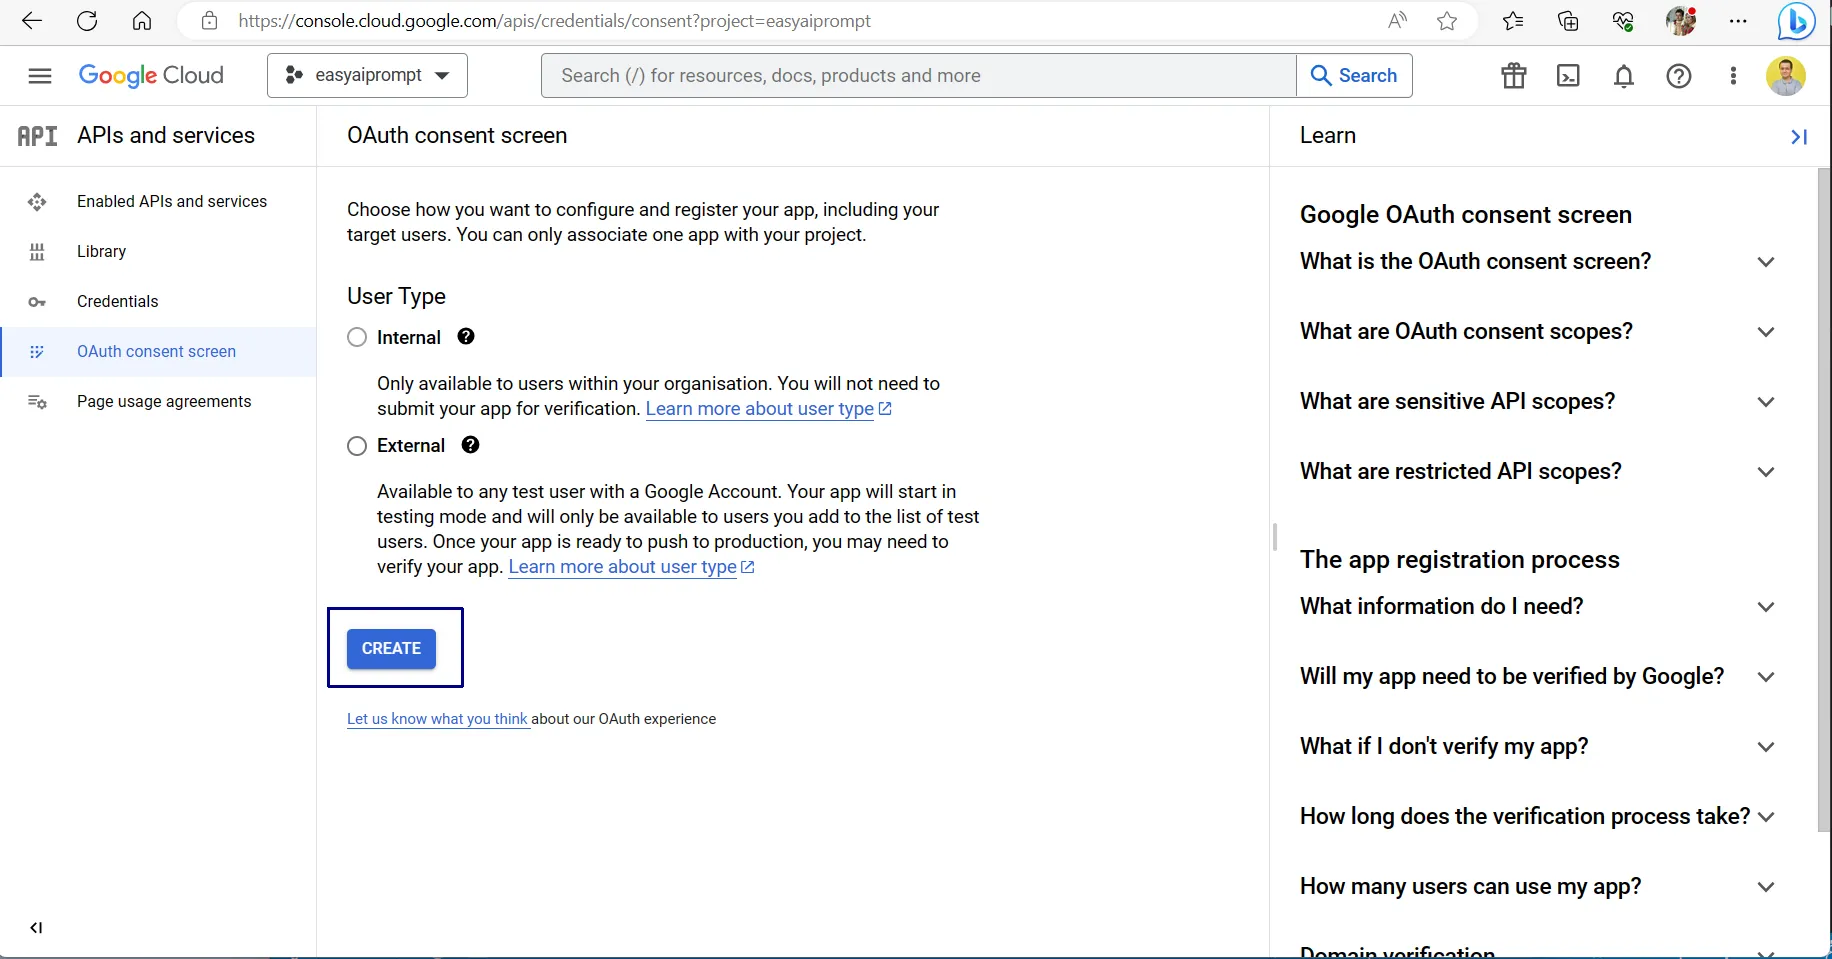Activate the Cloud Shell terminal icon

[1569, 76]
